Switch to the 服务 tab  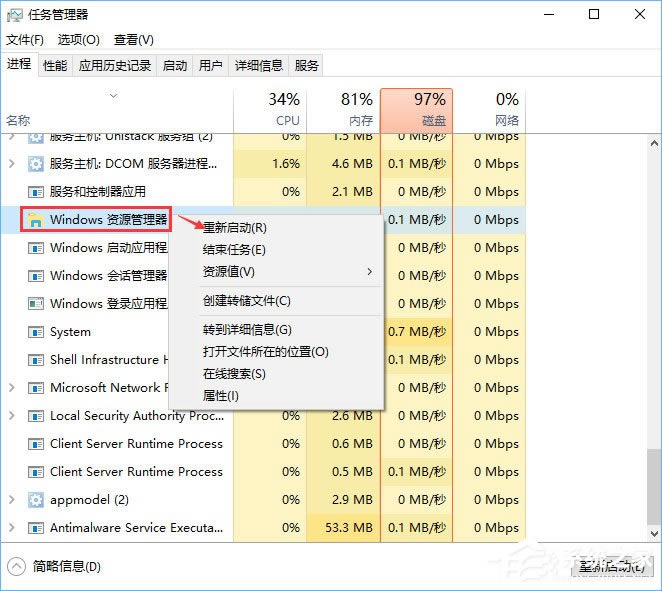coord(306,65)
